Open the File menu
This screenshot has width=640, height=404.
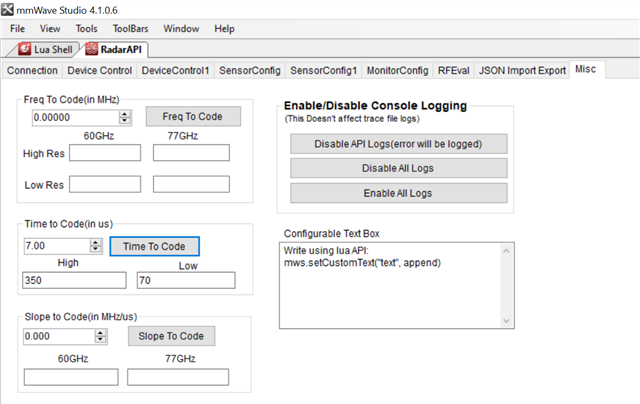coord(18,29)
